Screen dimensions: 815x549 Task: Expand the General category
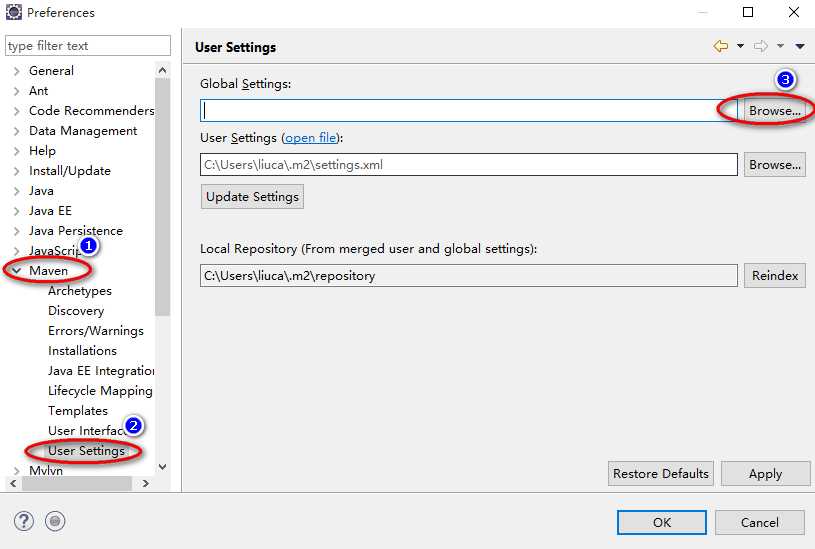pos(17,71)
